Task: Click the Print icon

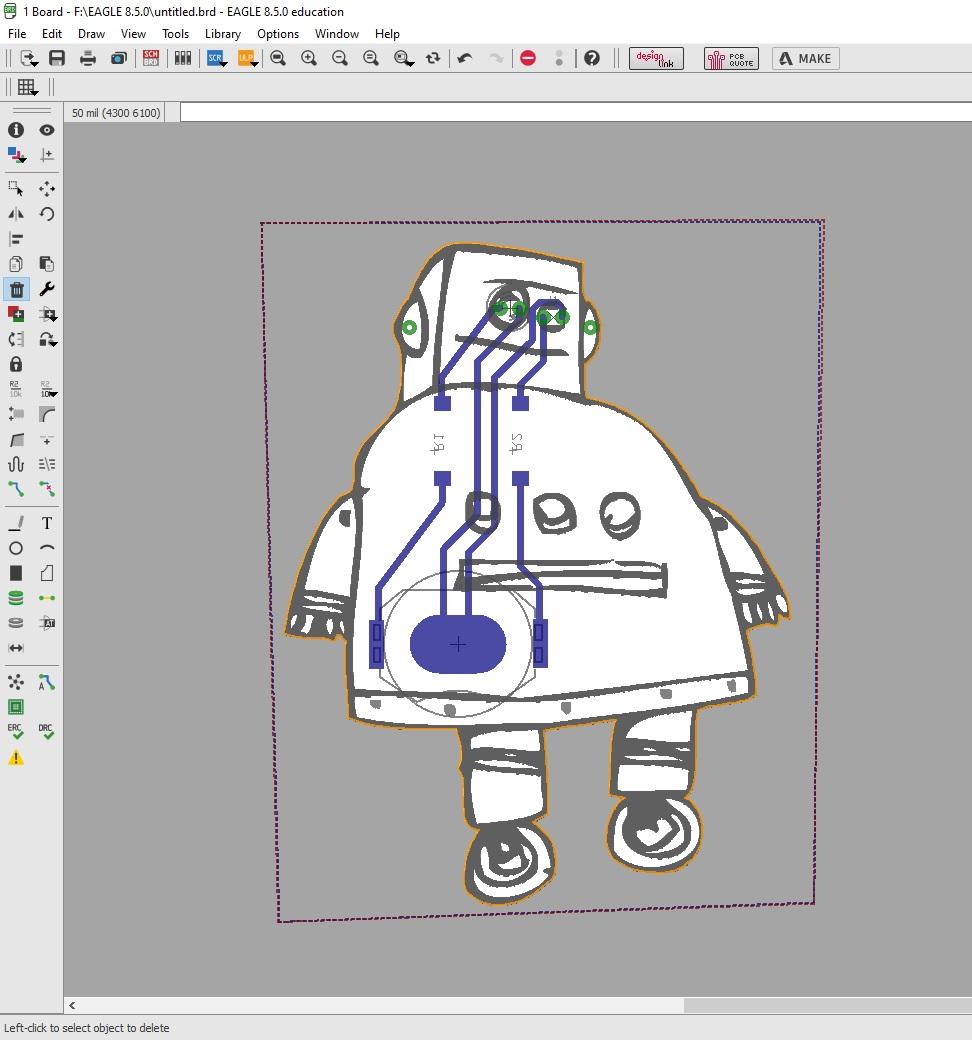Action: (88, 58)
